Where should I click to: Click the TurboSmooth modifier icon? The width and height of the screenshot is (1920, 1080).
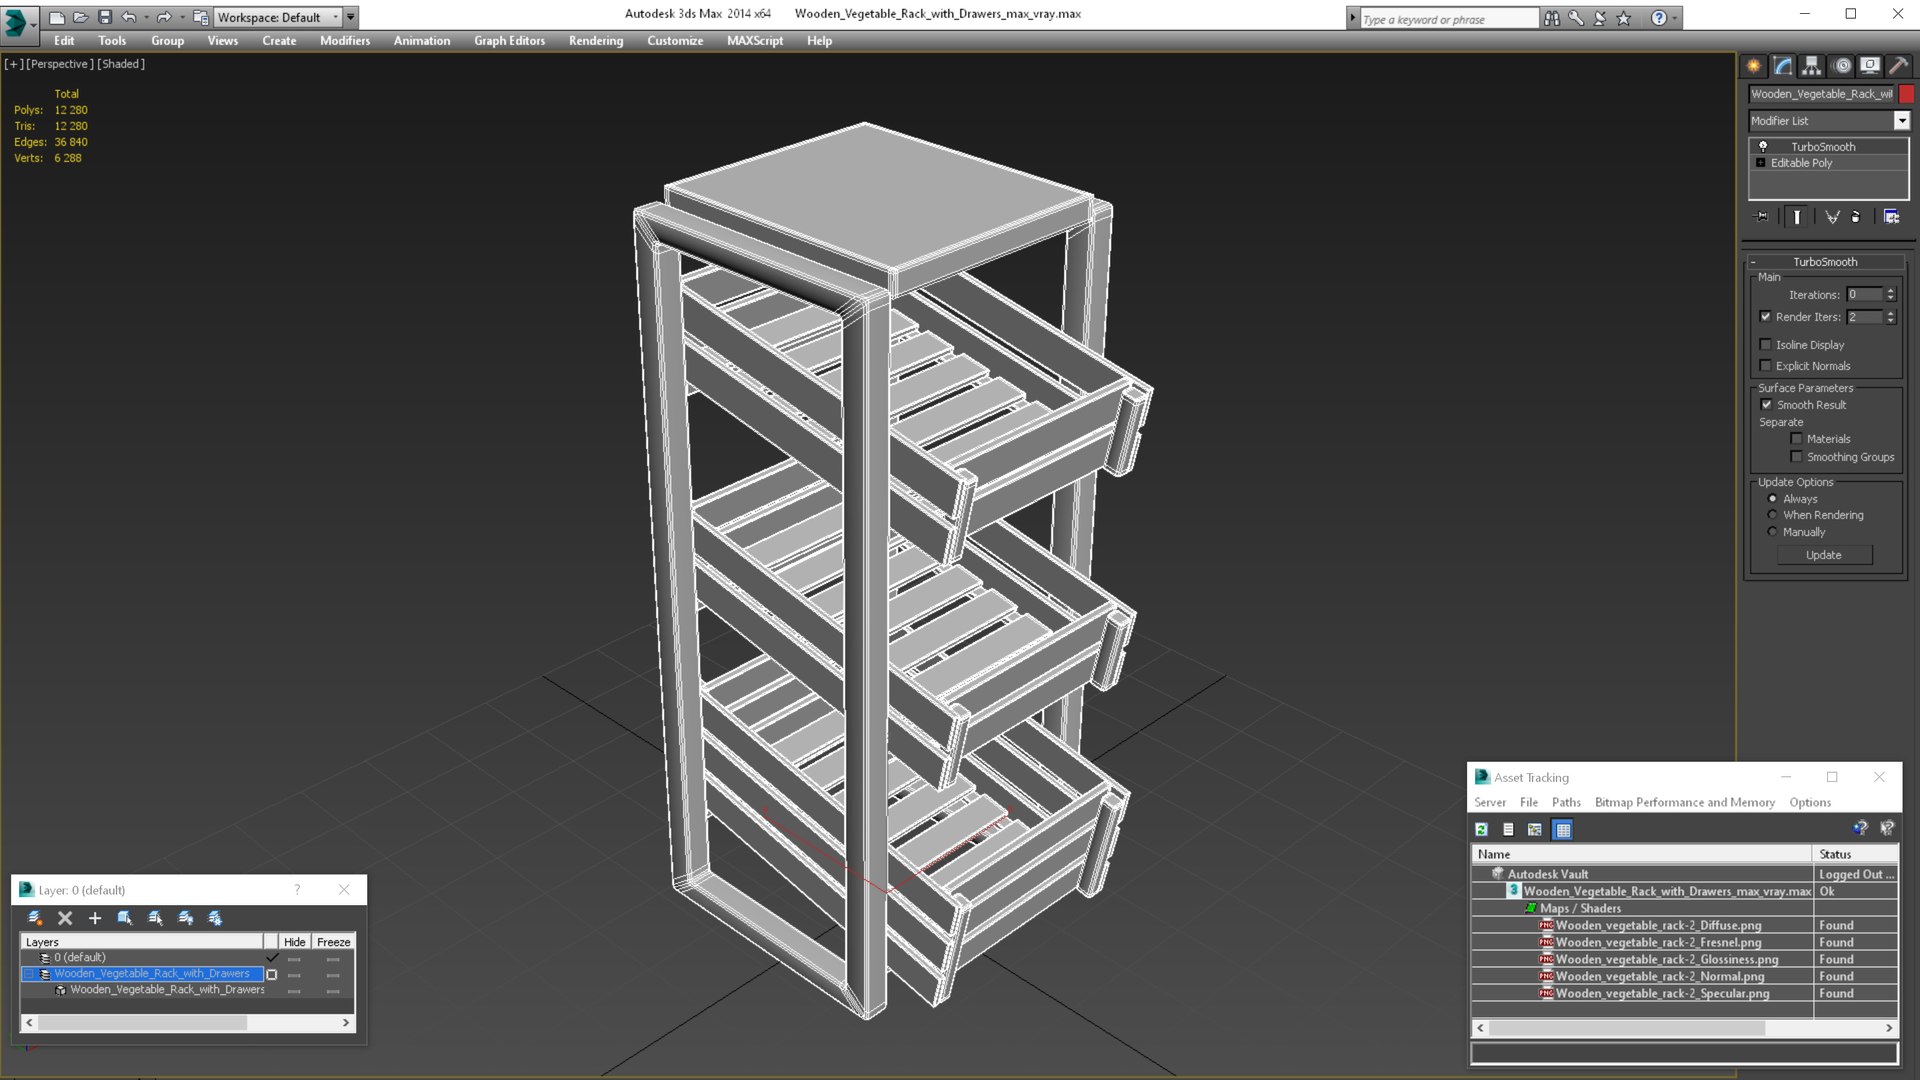(x=1762, y=145)
